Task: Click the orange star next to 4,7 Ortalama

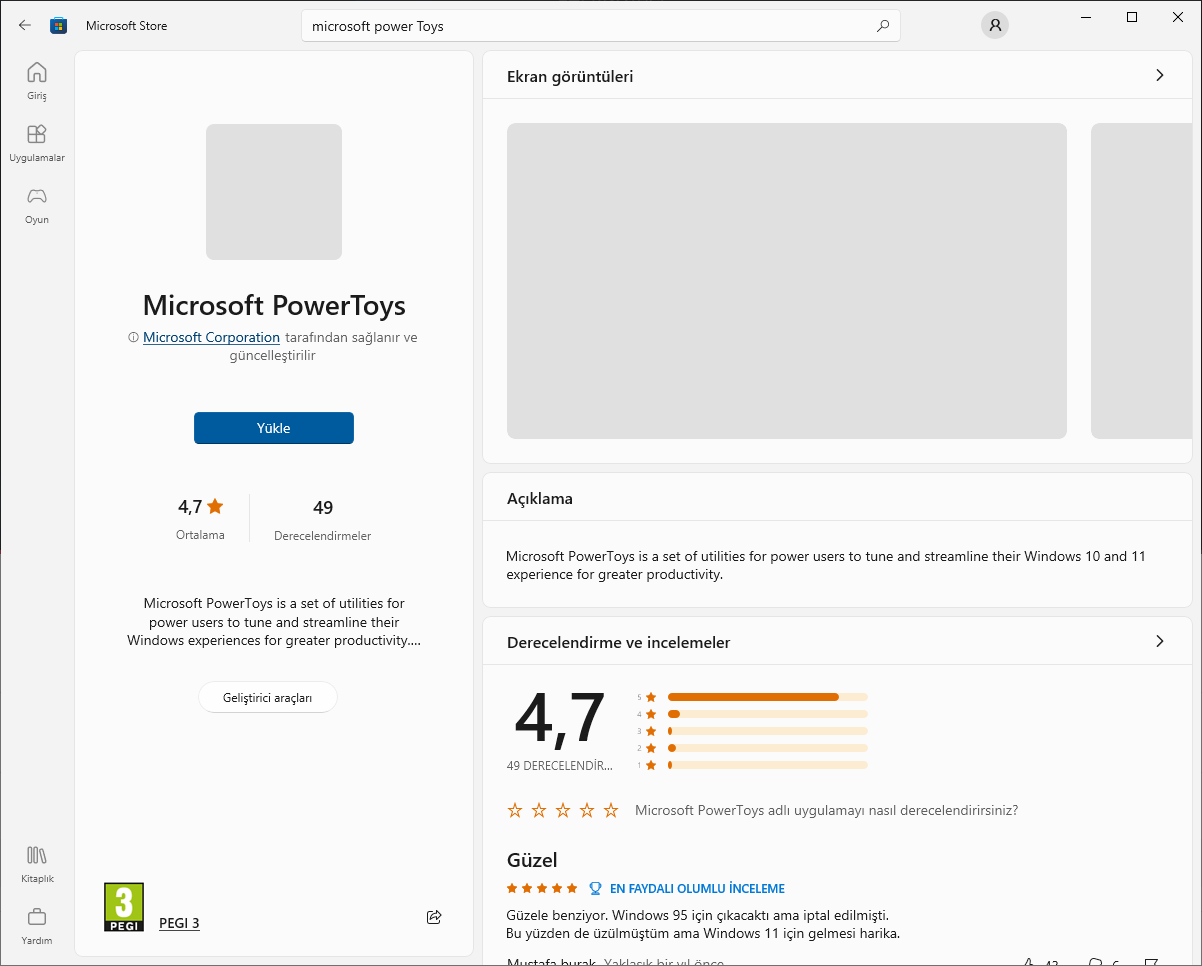Action: tap(215, 506)
